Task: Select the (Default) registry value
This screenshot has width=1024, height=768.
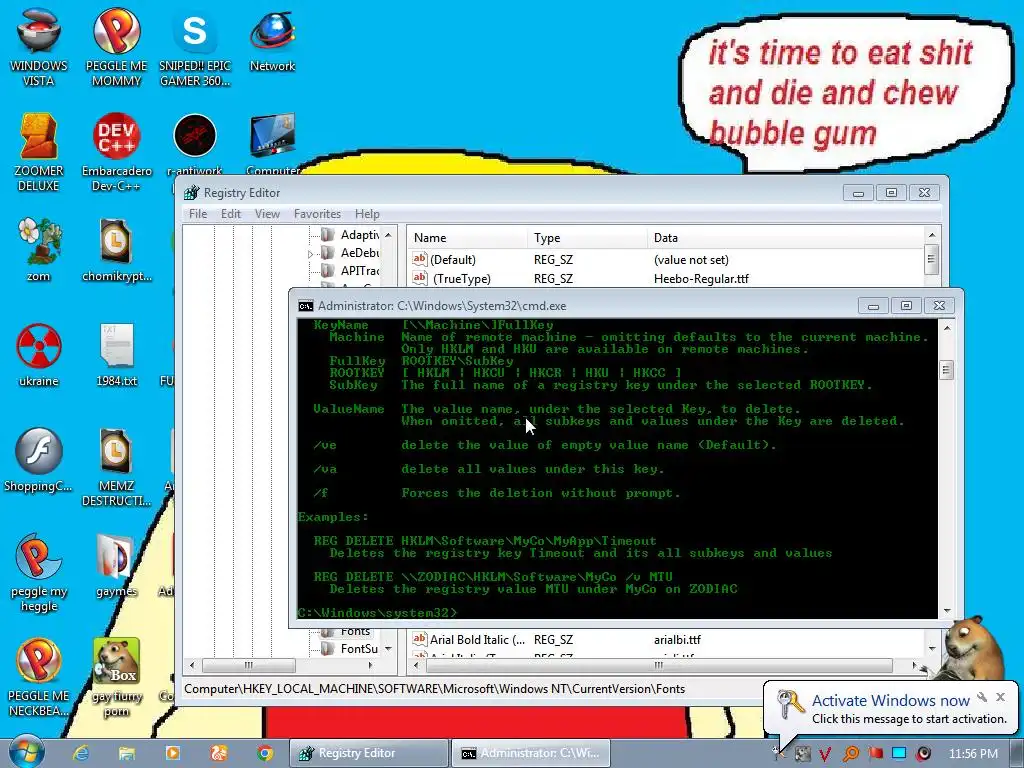Action: point(453,259)
